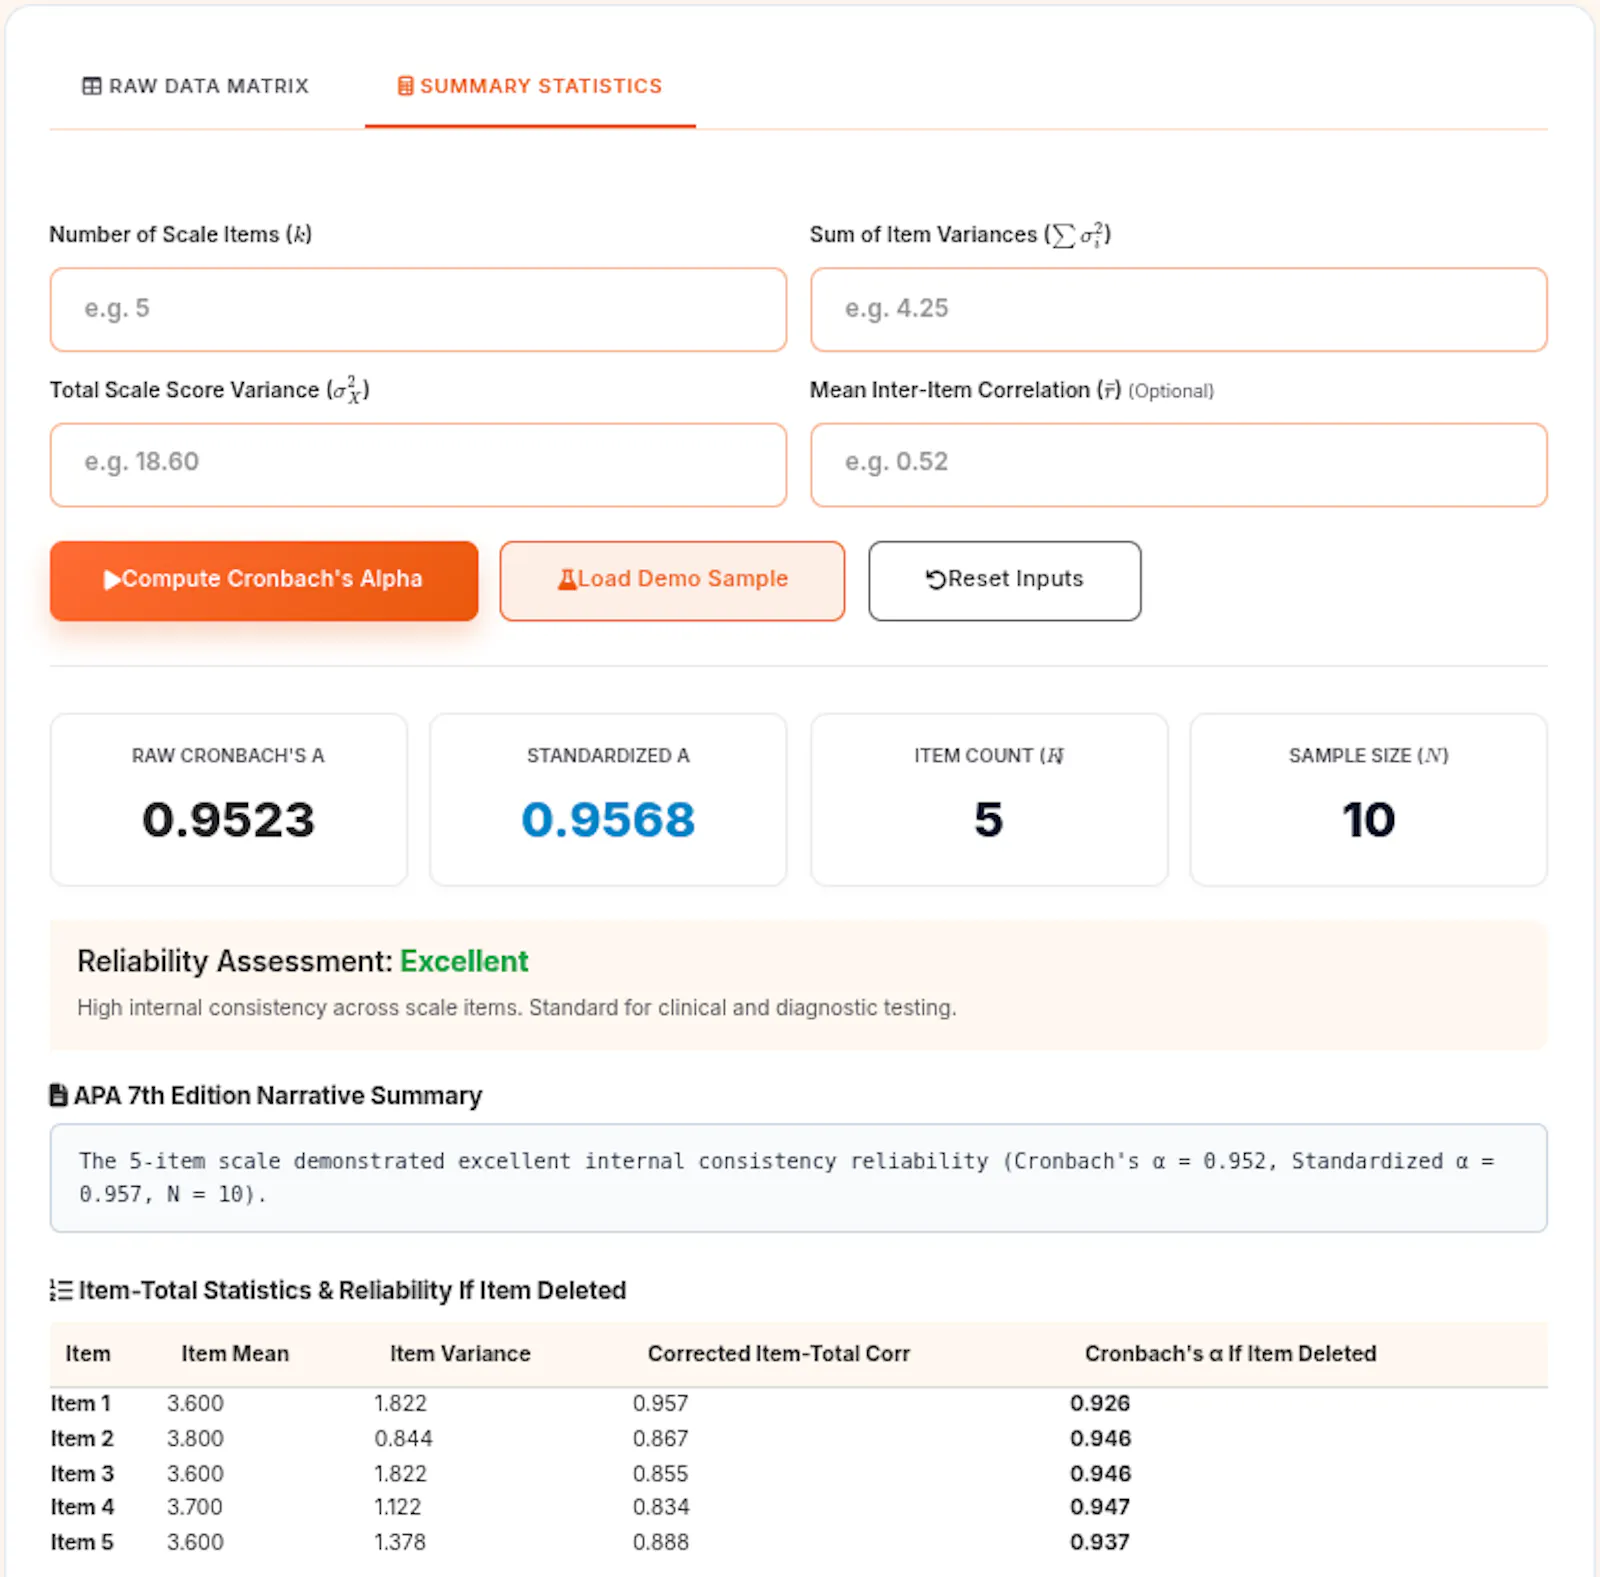Click the APA narrative summary text box
The width and height of the screenshot is (1600, 1577).
[798, 1178]
